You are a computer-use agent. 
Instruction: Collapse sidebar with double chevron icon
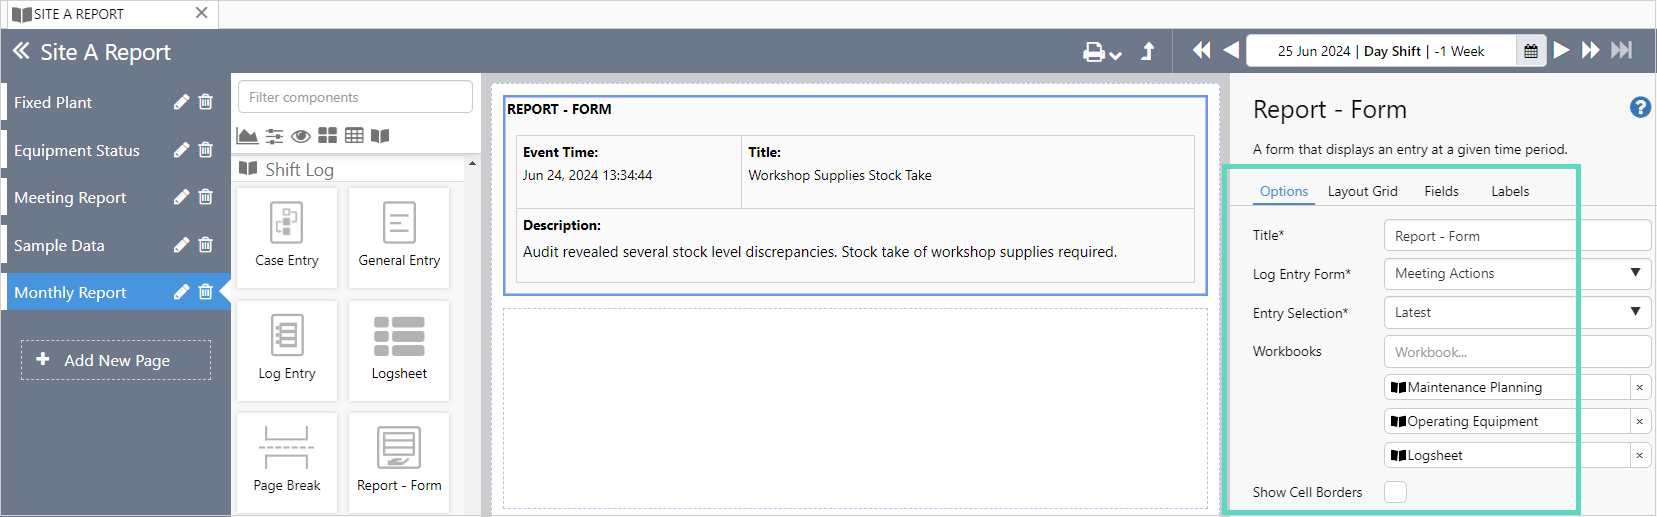(x=21, y=51)
